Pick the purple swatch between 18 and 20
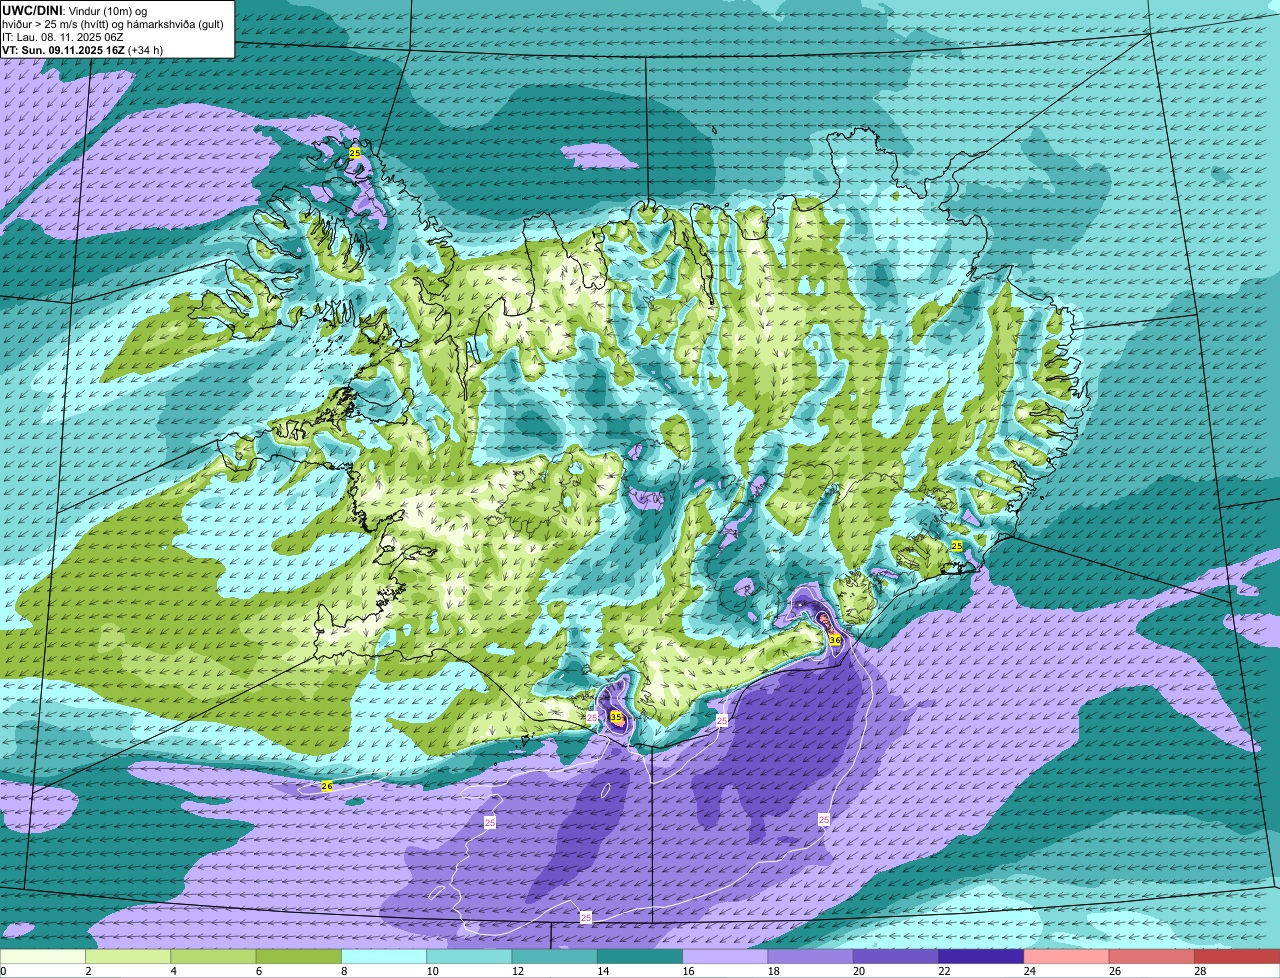Image resolution: width=1280 pixels, height=978 pixels. coord(811,957)
